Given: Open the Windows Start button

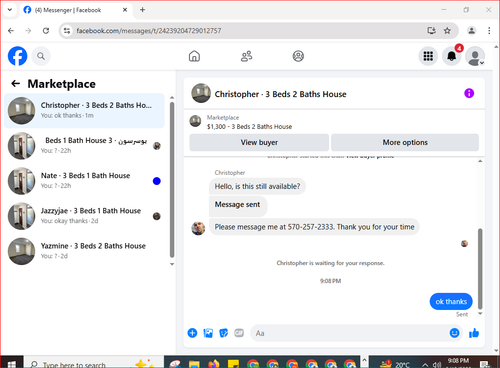Looking at the screenshot, I should click(x=12, y=363).
